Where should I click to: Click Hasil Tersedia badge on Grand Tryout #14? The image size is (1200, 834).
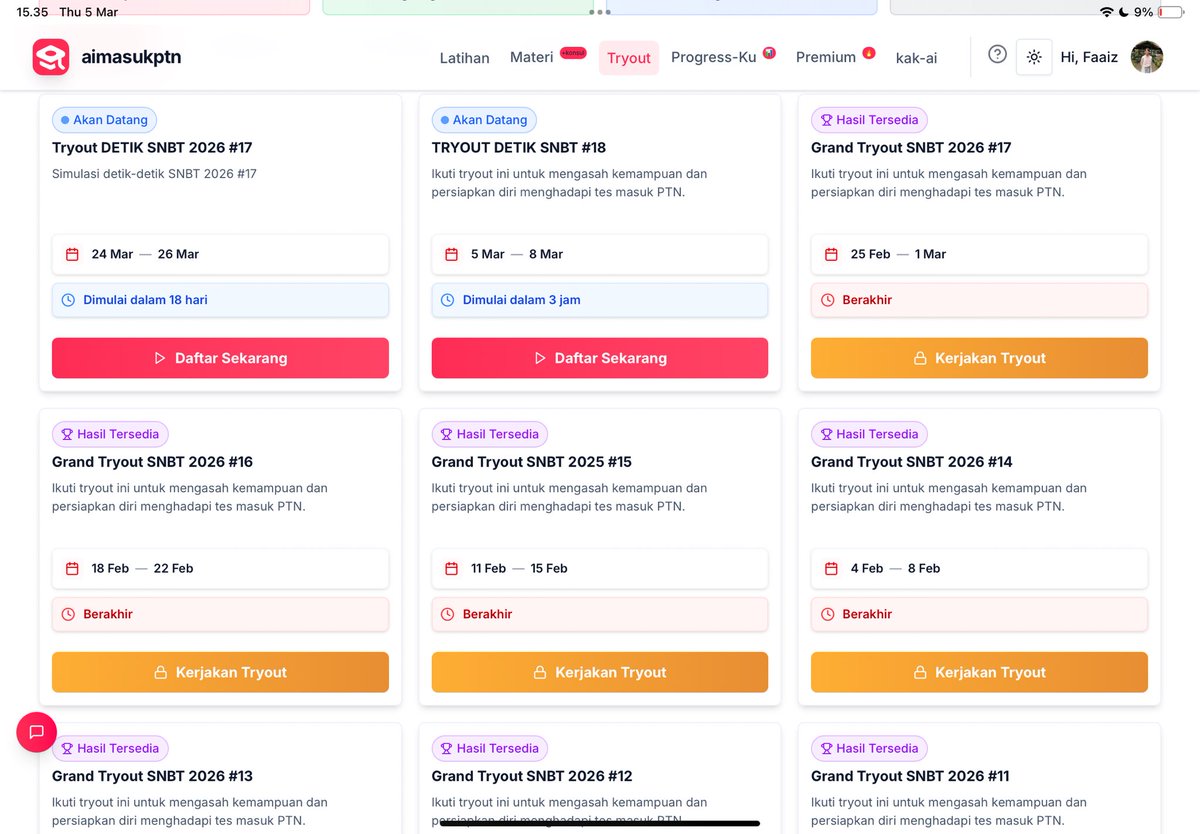(869, 434)
